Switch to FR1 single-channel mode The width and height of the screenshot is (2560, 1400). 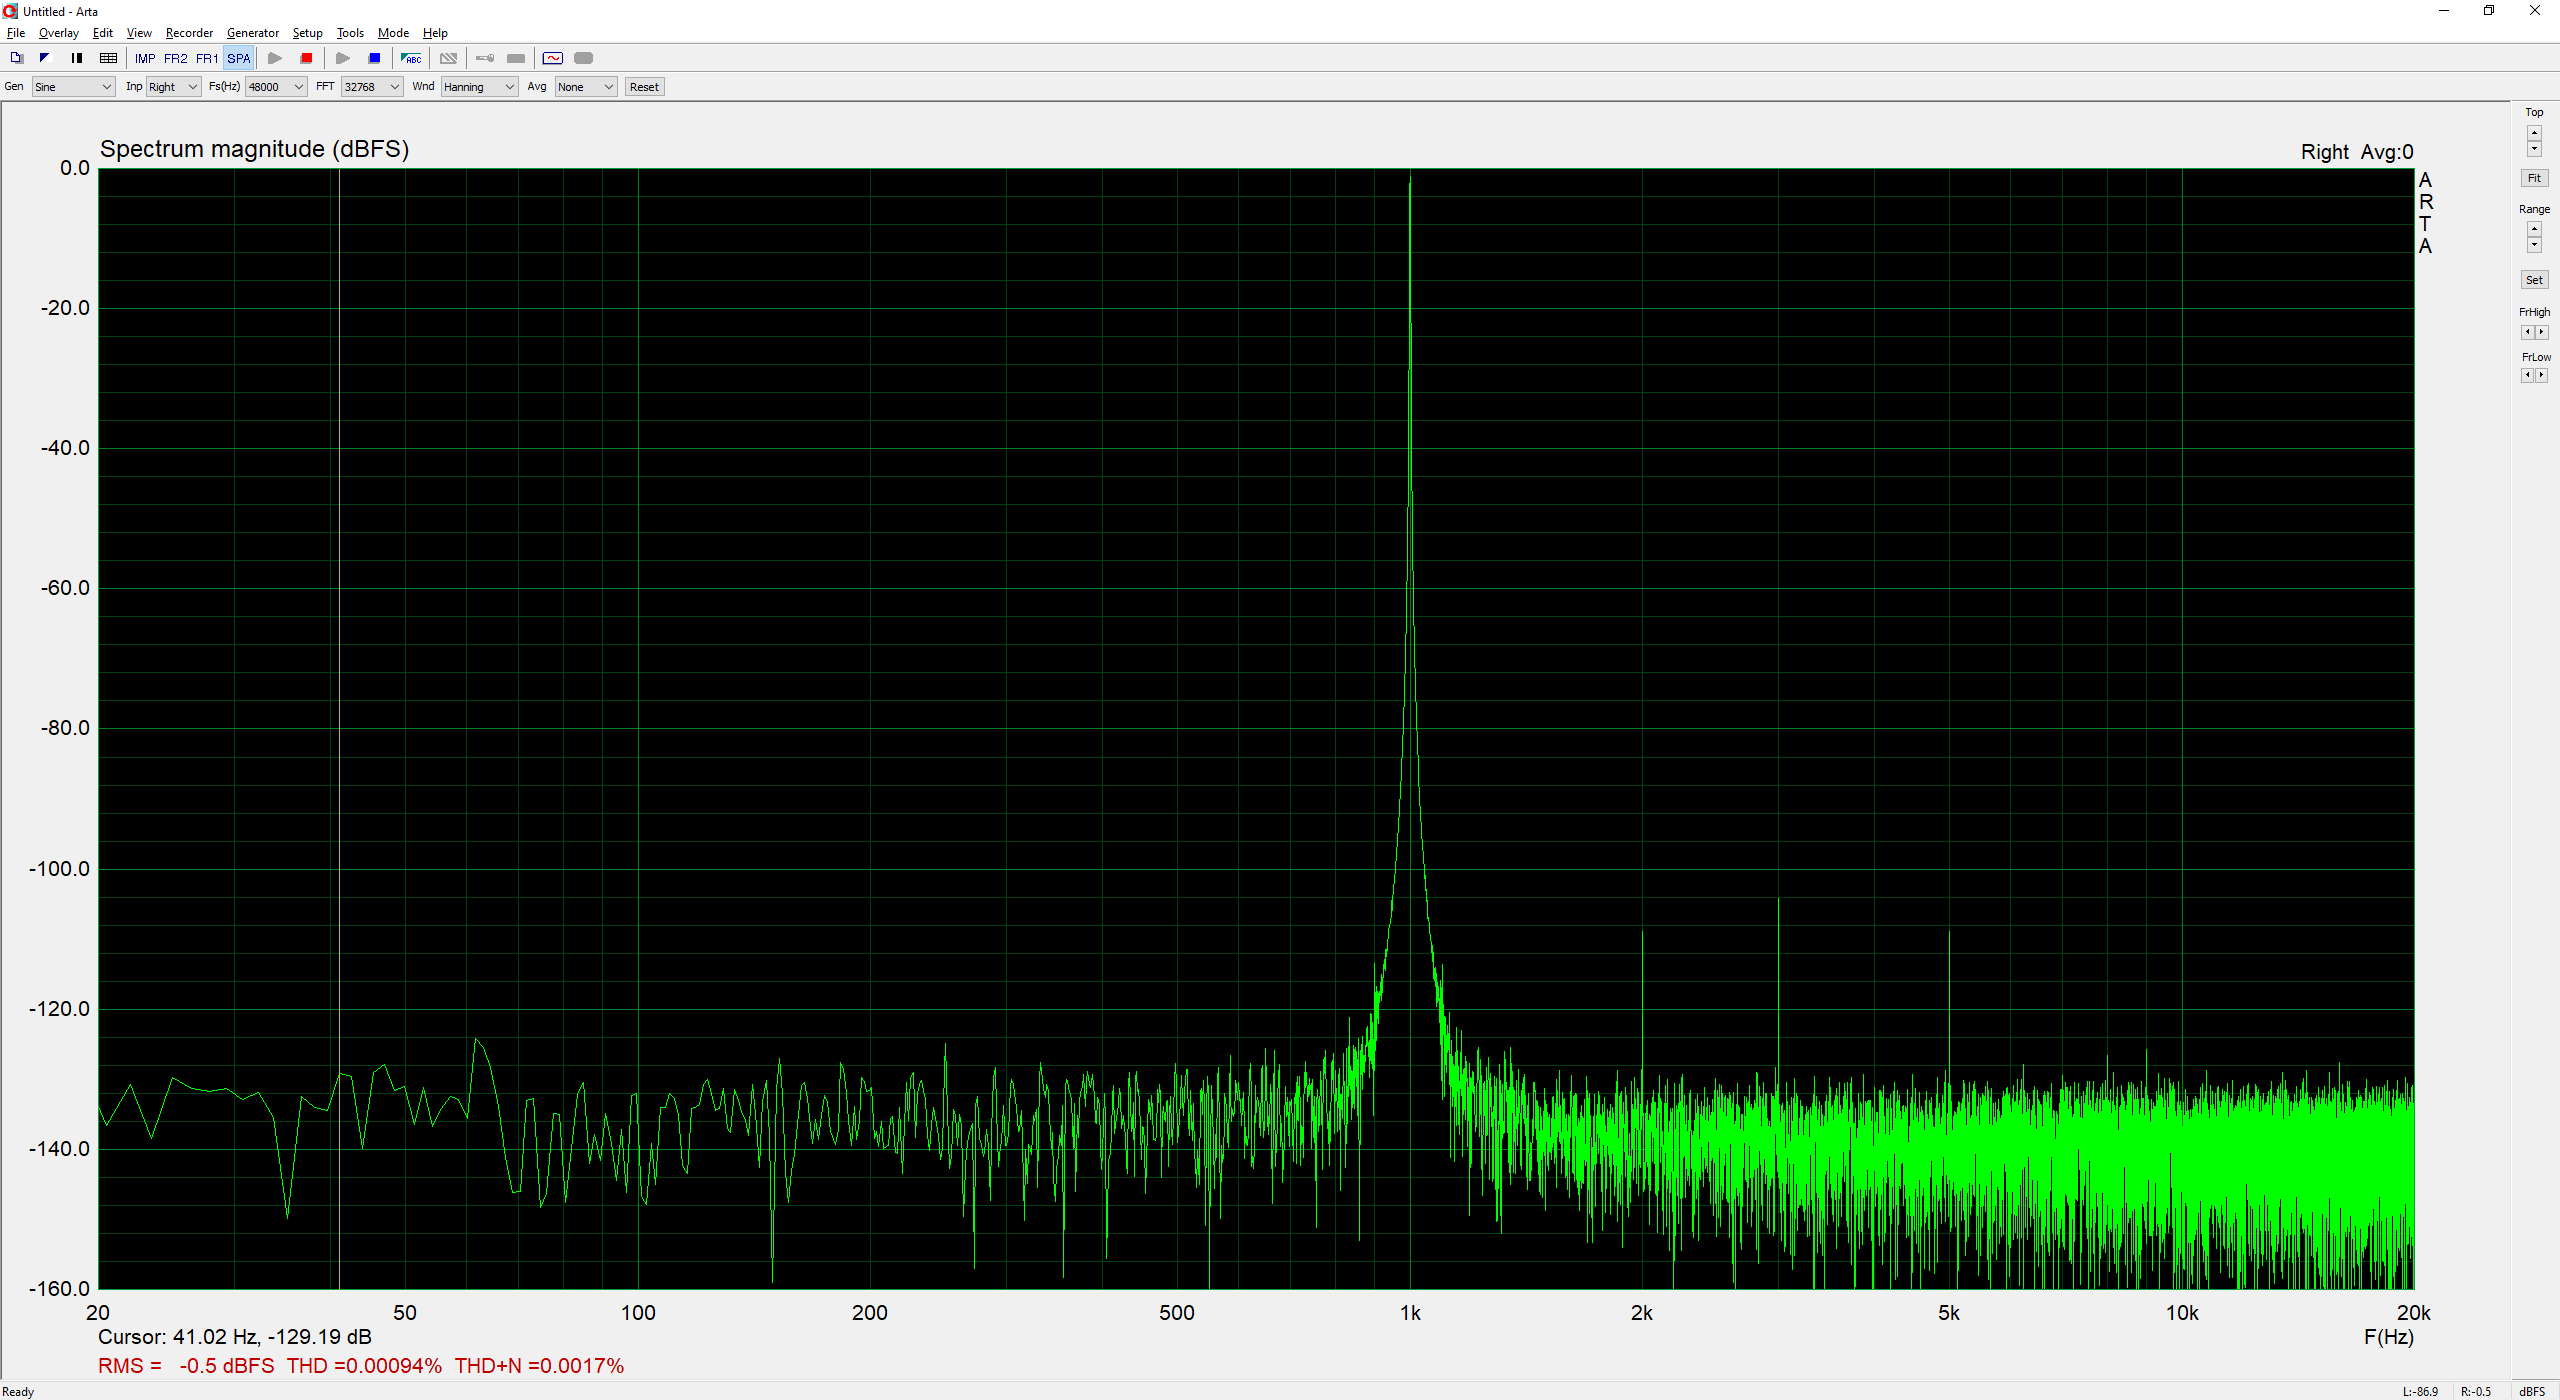[x=207, y=58]
